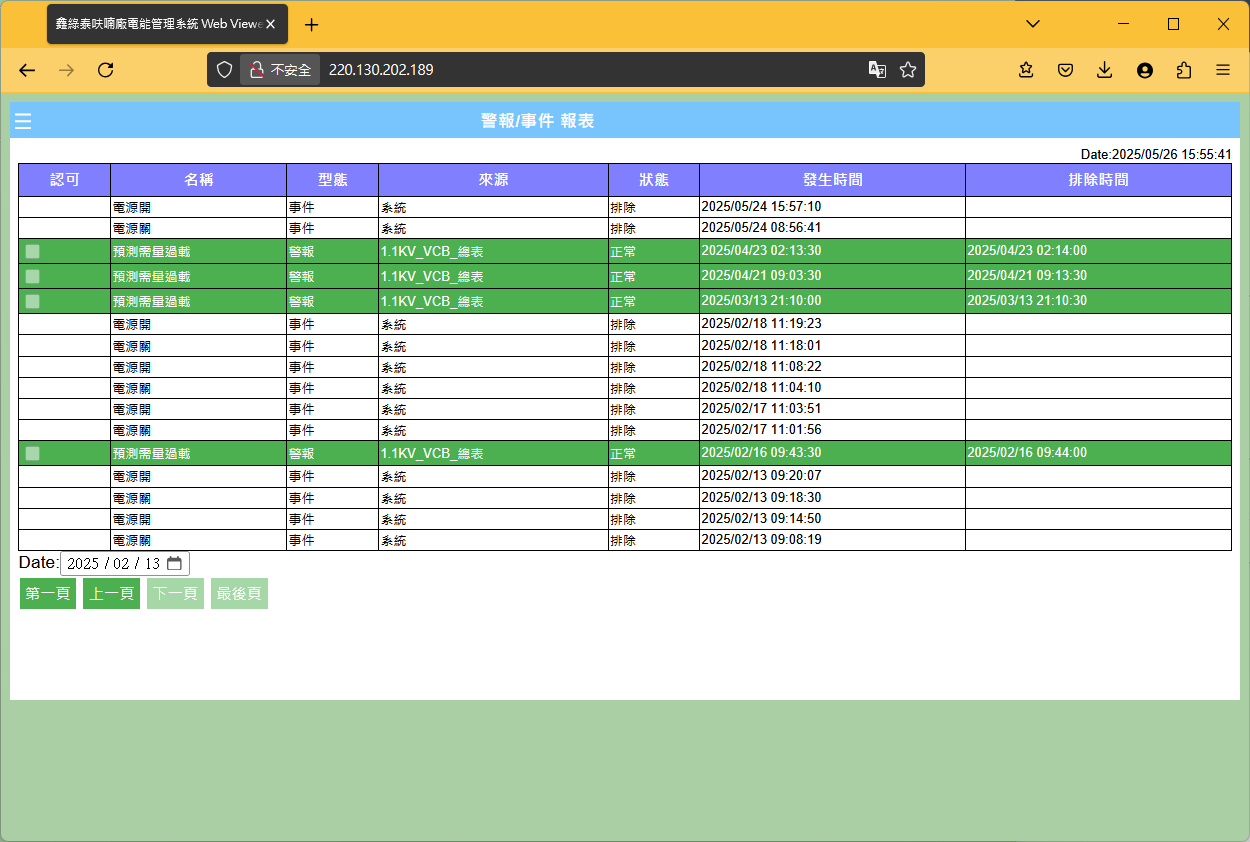The width and height of the screenshot is (1250, 842).
Task: Click 最後頁 last page button
Action: tap(239, 593)
